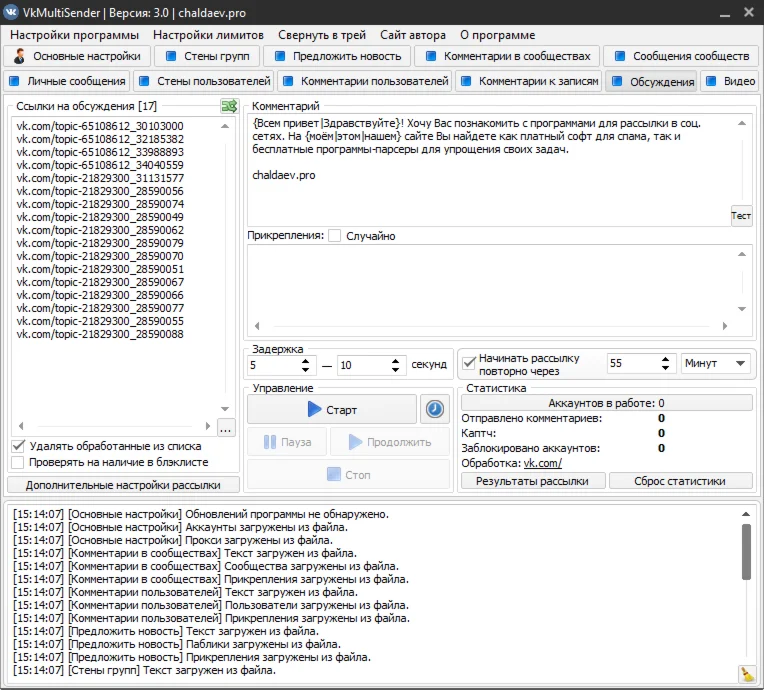Click the green import links icon
Viewport: 764px width, 690px height.
tap(229, 106)
